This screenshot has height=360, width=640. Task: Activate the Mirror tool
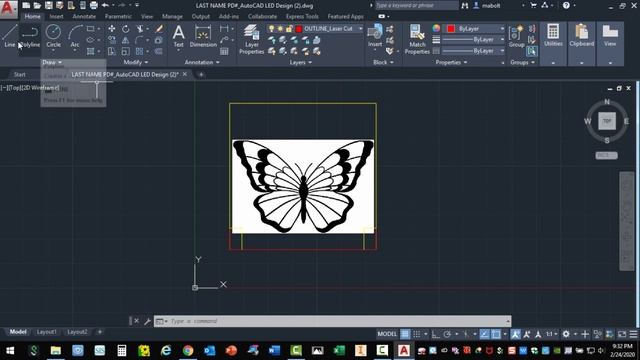125,40
